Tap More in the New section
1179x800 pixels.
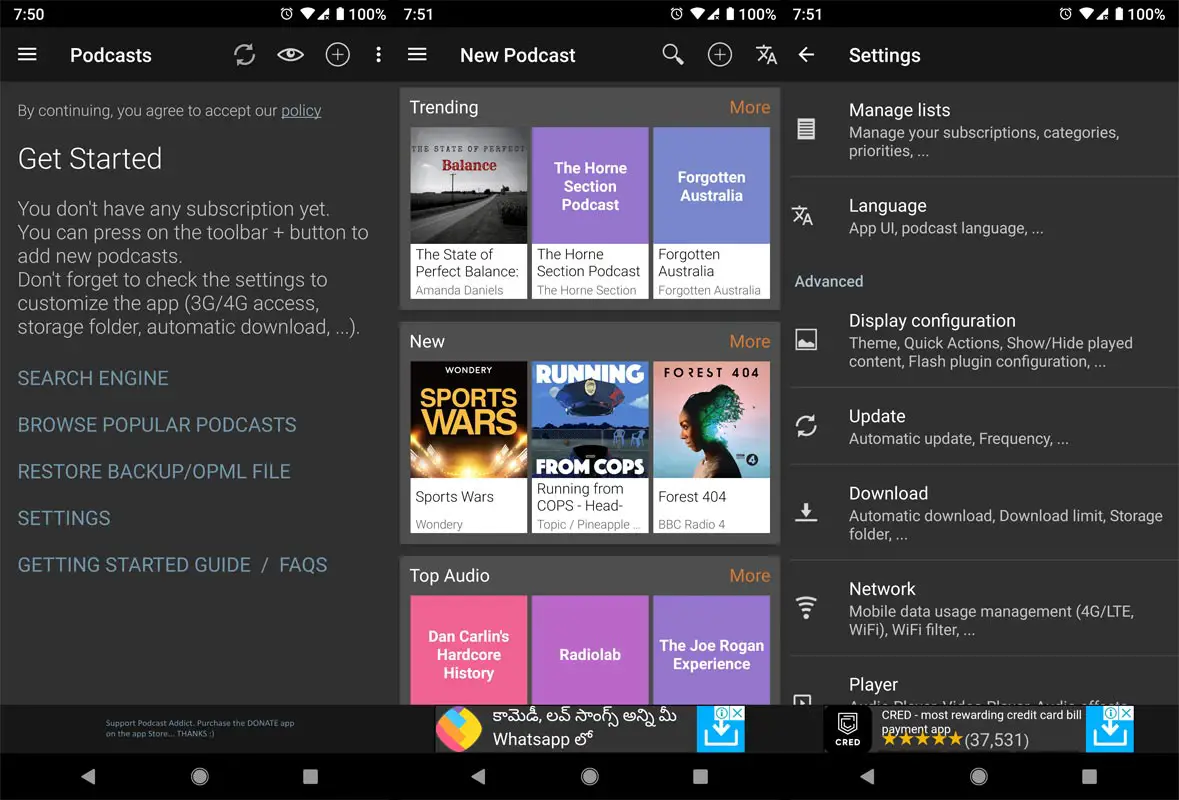pos(750,341)
